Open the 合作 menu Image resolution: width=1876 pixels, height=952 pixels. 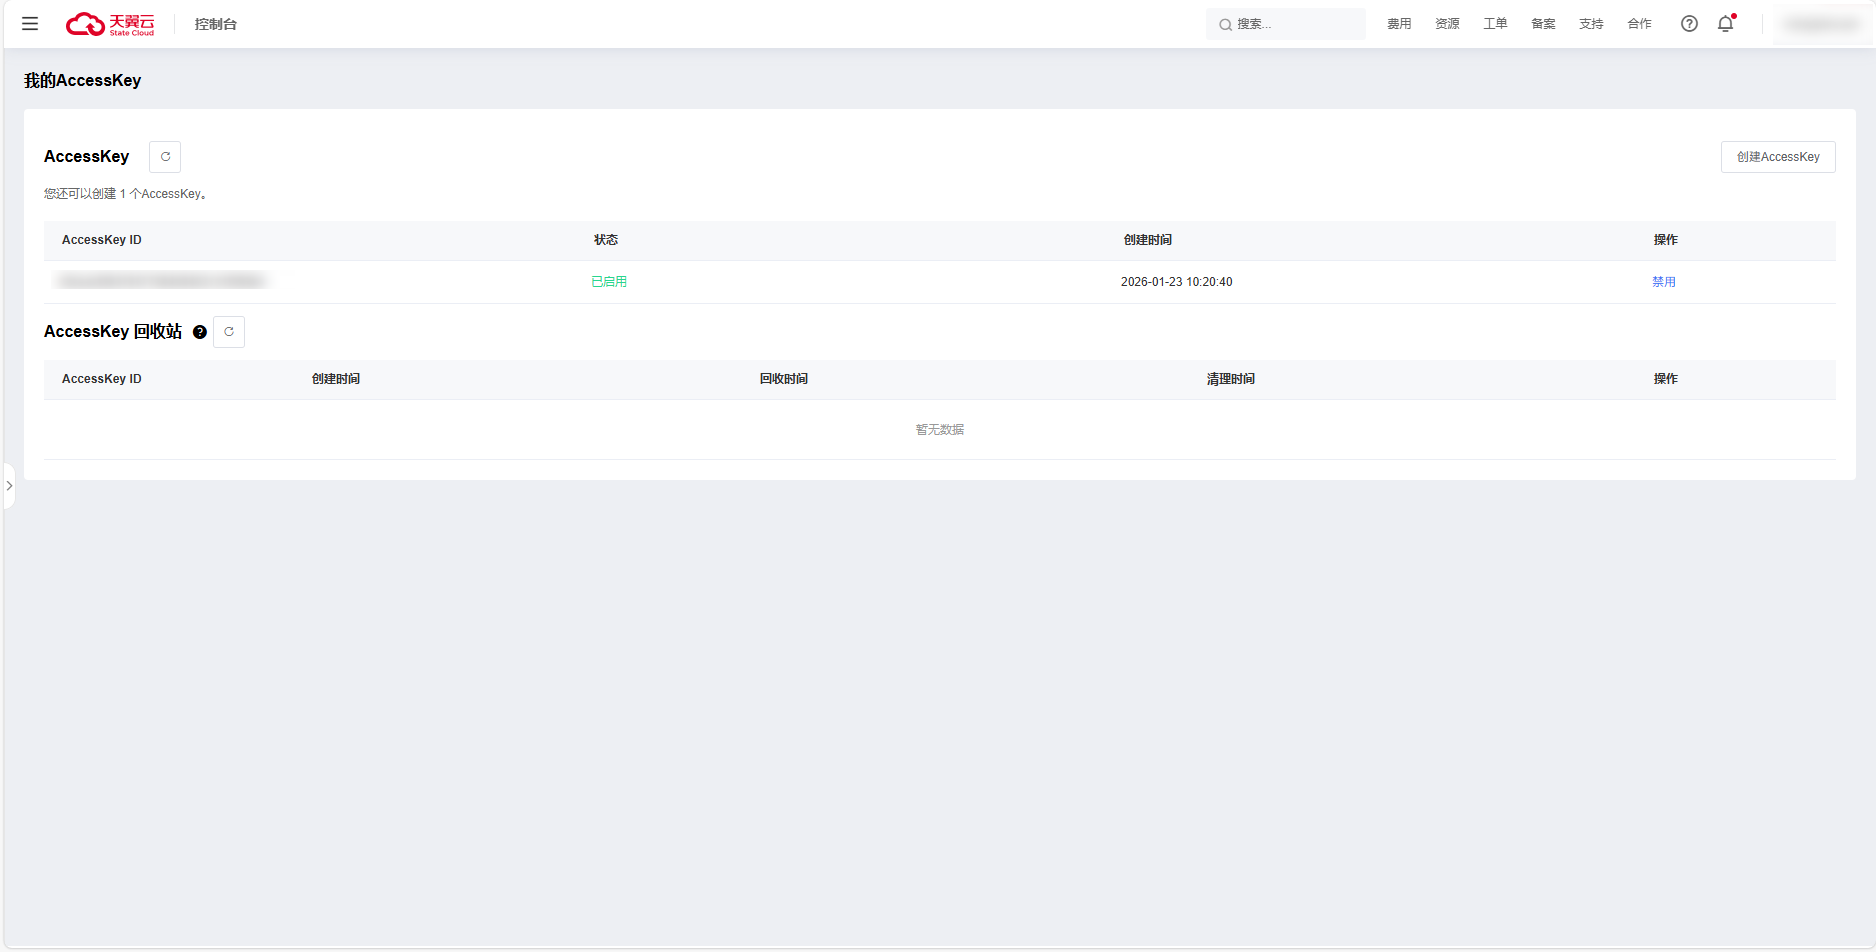click(x=1639, y=24)
